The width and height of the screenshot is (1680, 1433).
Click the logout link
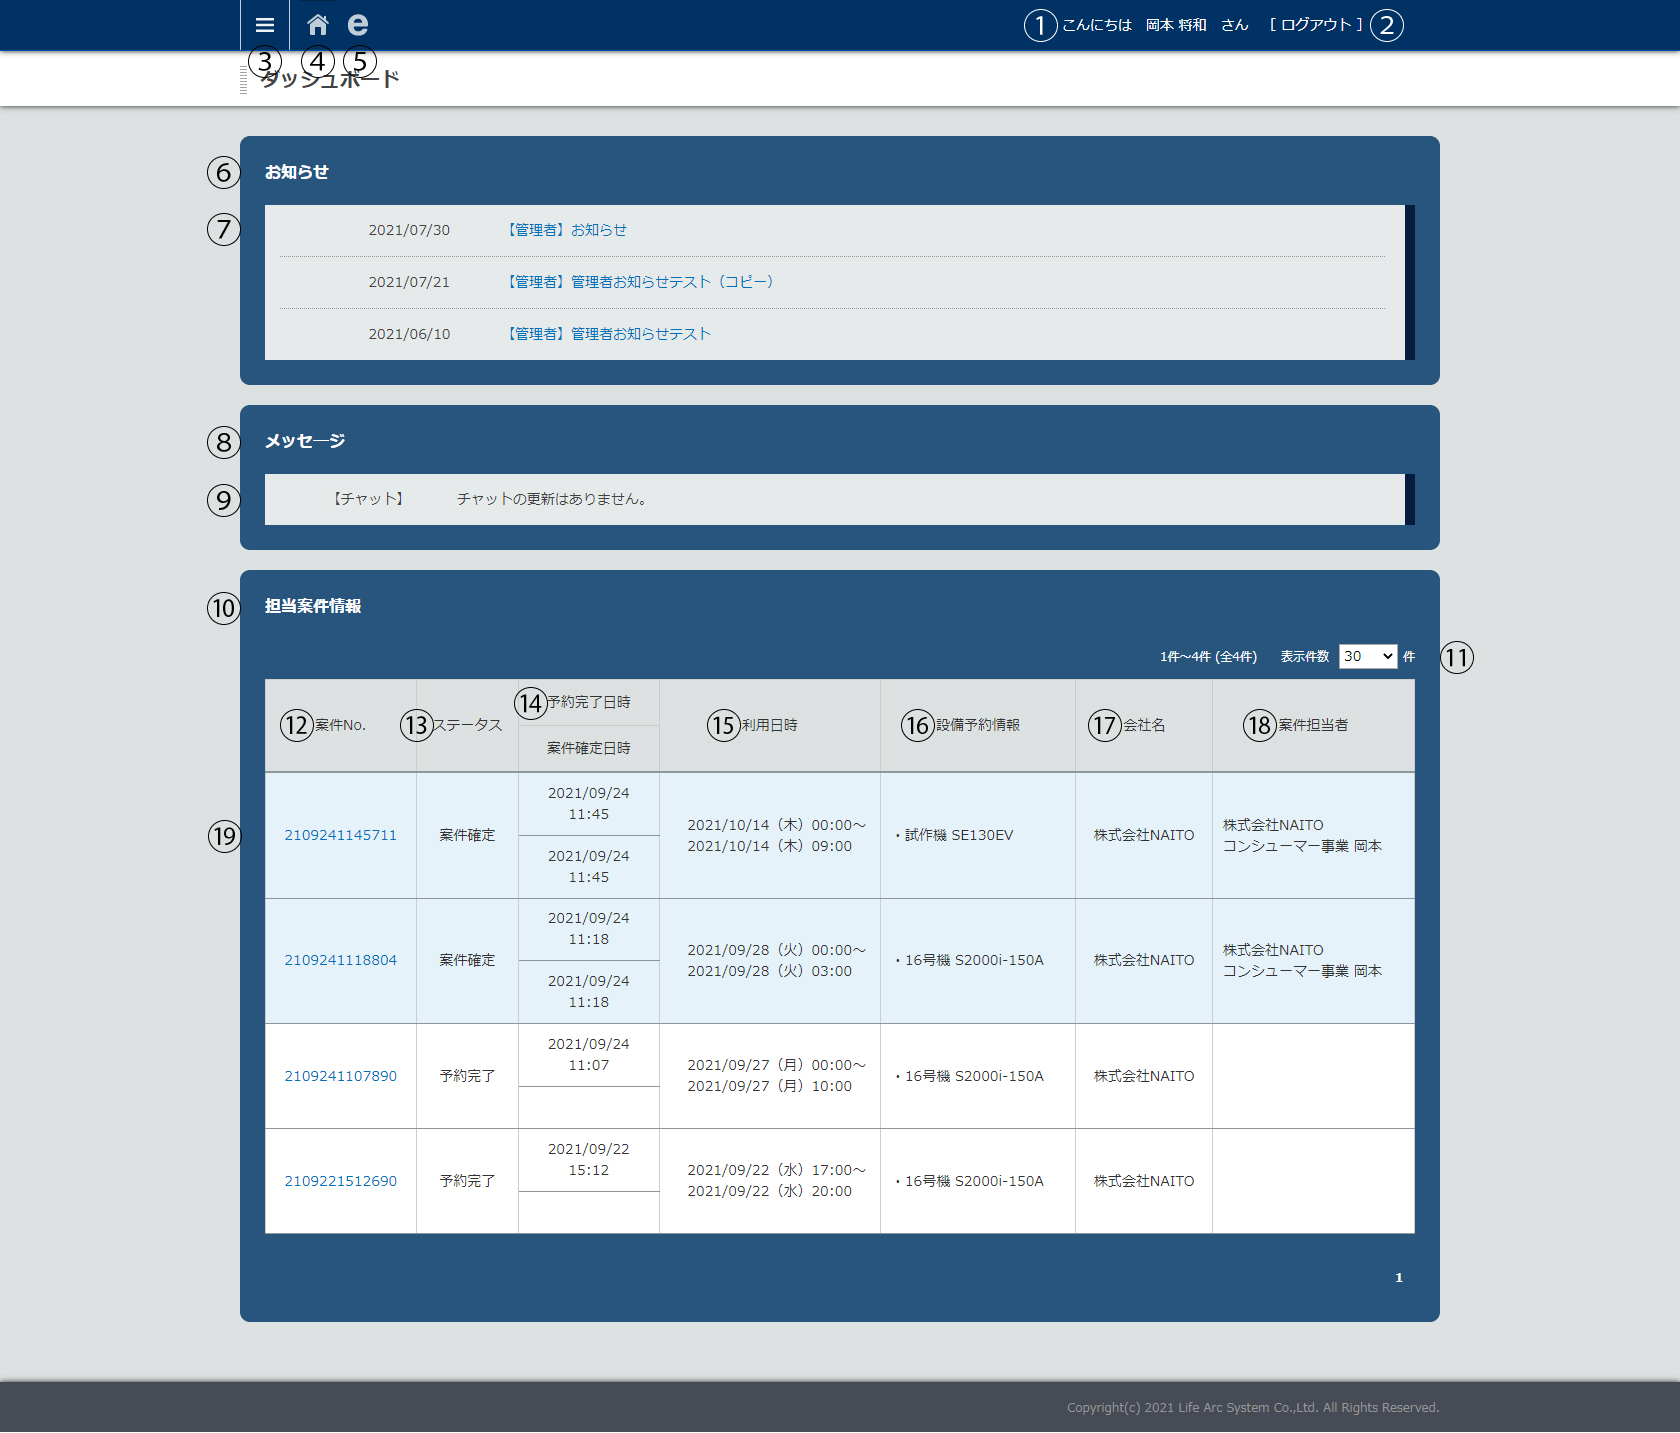(1315, 25)
